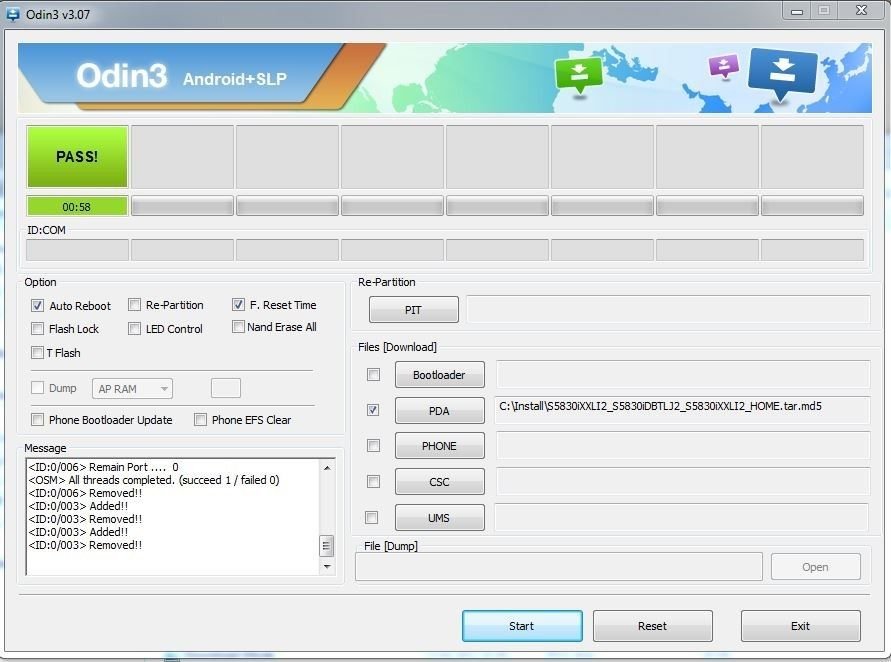
Task: Click the PHONE file button
Action: 440,446
